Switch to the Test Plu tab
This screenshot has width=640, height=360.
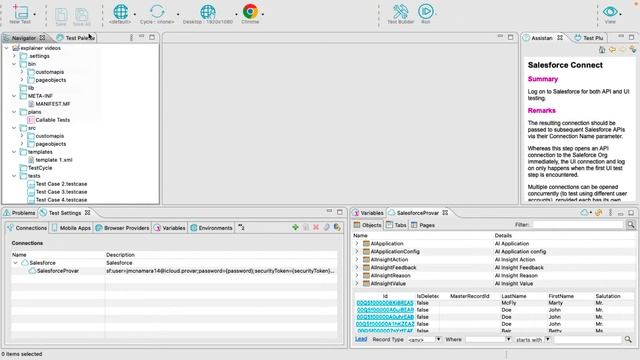589,38
